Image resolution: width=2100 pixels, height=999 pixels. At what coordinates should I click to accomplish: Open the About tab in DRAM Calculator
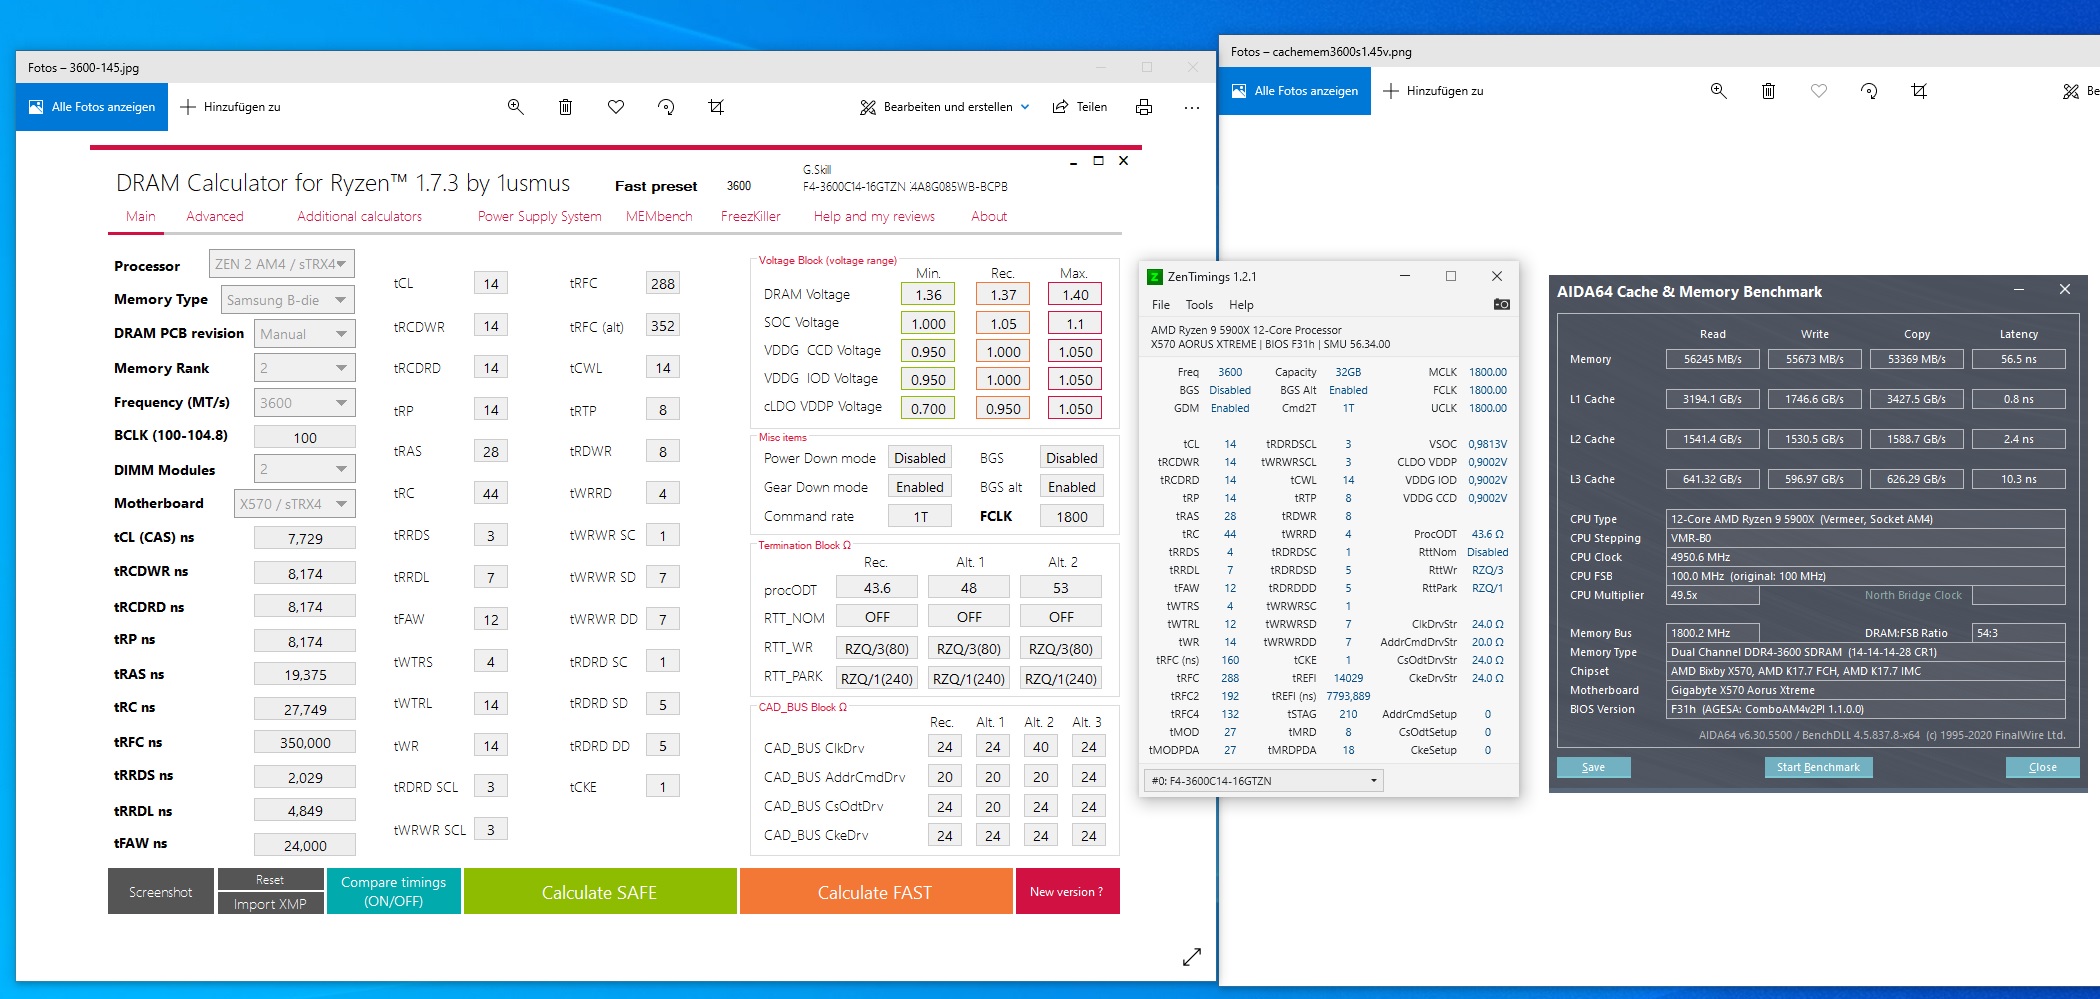tap(989, 216)
